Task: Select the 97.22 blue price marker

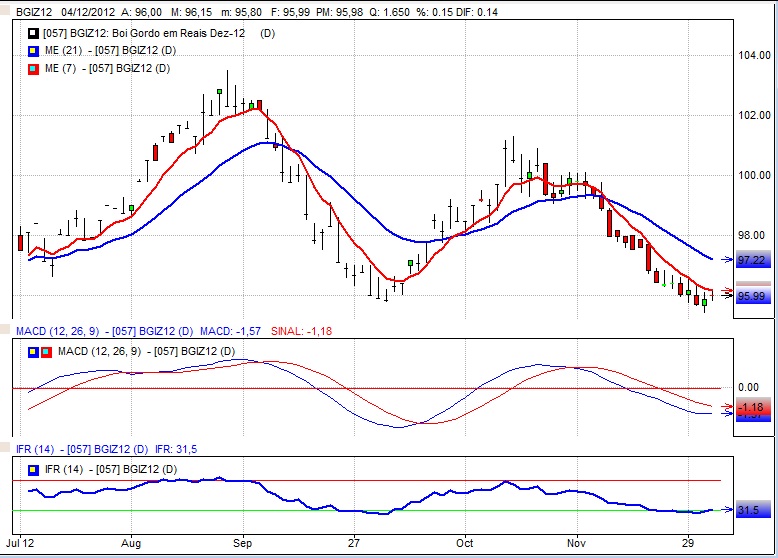Action: pos(751,259)
